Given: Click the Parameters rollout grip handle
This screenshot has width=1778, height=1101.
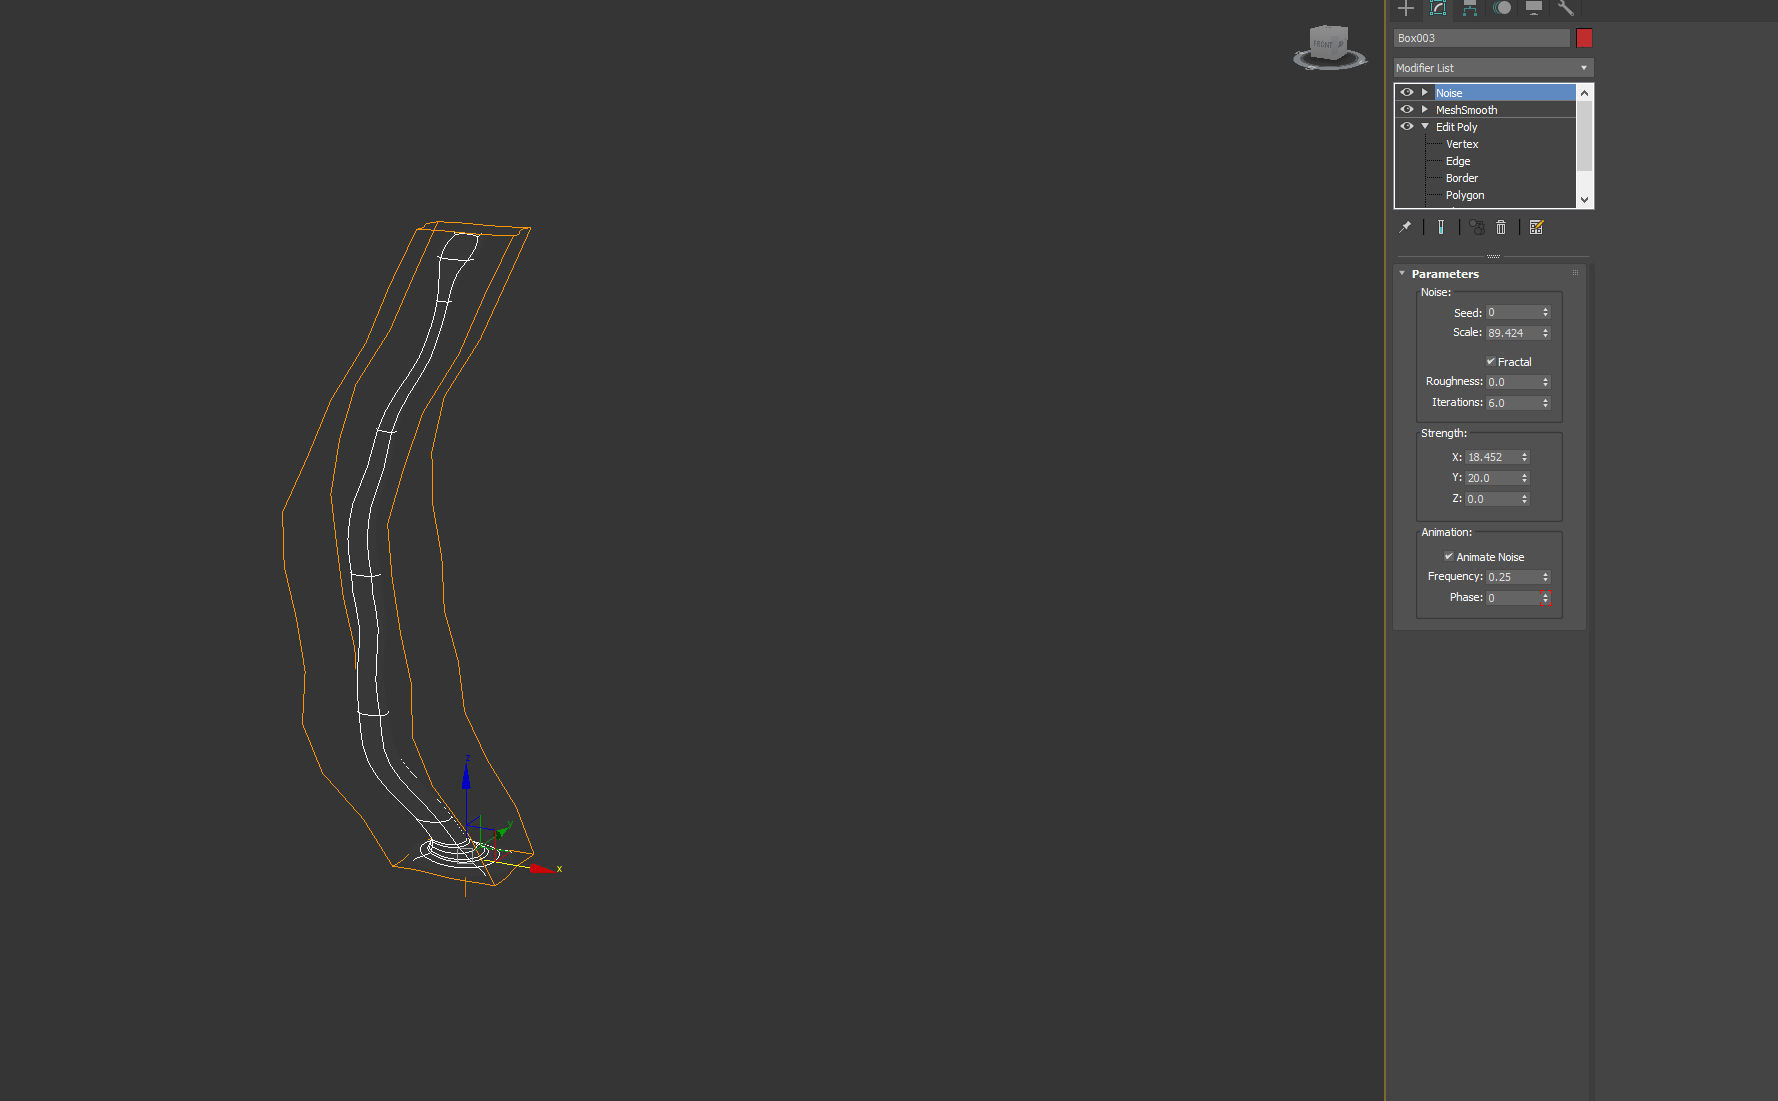Looking at the screenshot, I should [1575, 273].
